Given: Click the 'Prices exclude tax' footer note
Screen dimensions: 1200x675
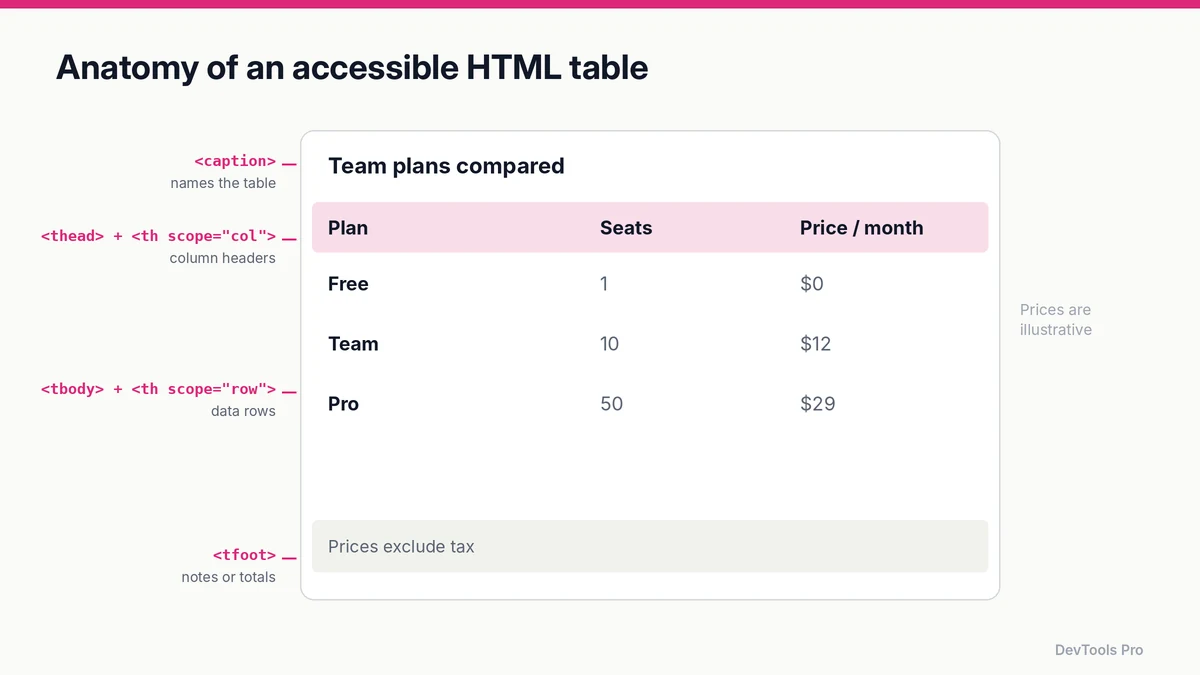Looking at the screenshot, I should click(x=401, y=547).
